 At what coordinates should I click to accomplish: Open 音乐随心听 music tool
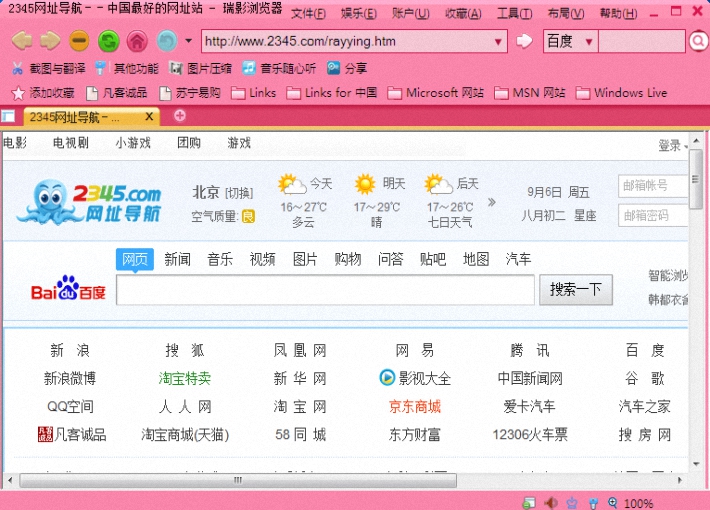tap(279, 68)
